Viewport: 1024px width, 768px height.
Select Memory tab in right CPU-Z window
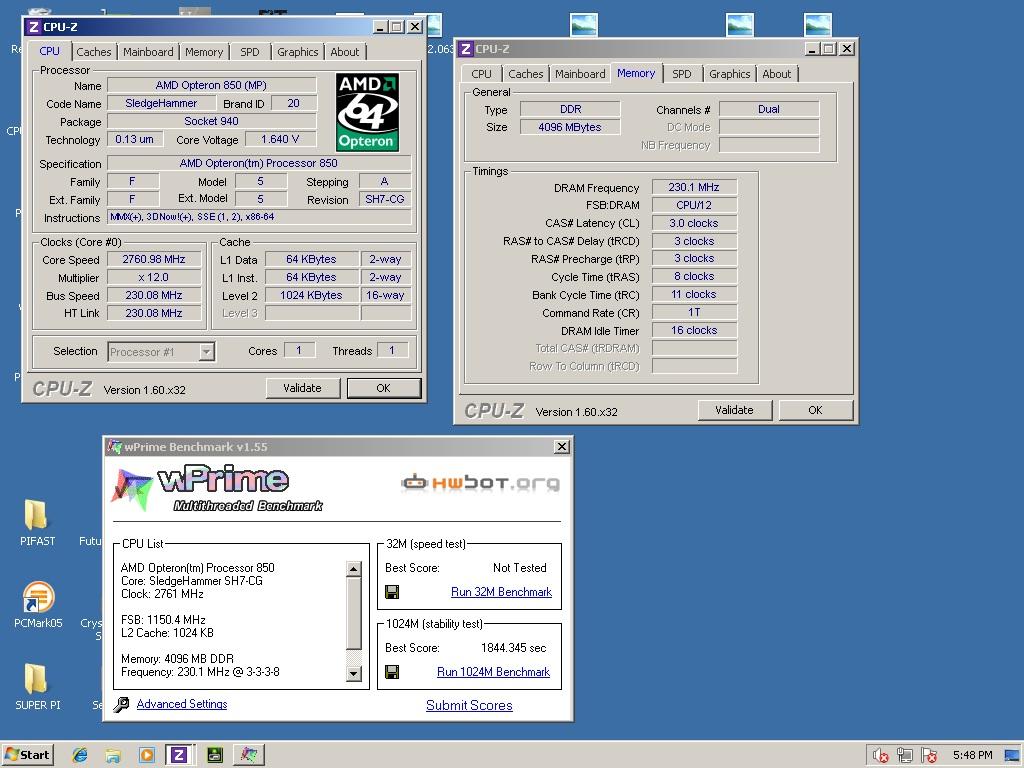[x=636, y=73]
